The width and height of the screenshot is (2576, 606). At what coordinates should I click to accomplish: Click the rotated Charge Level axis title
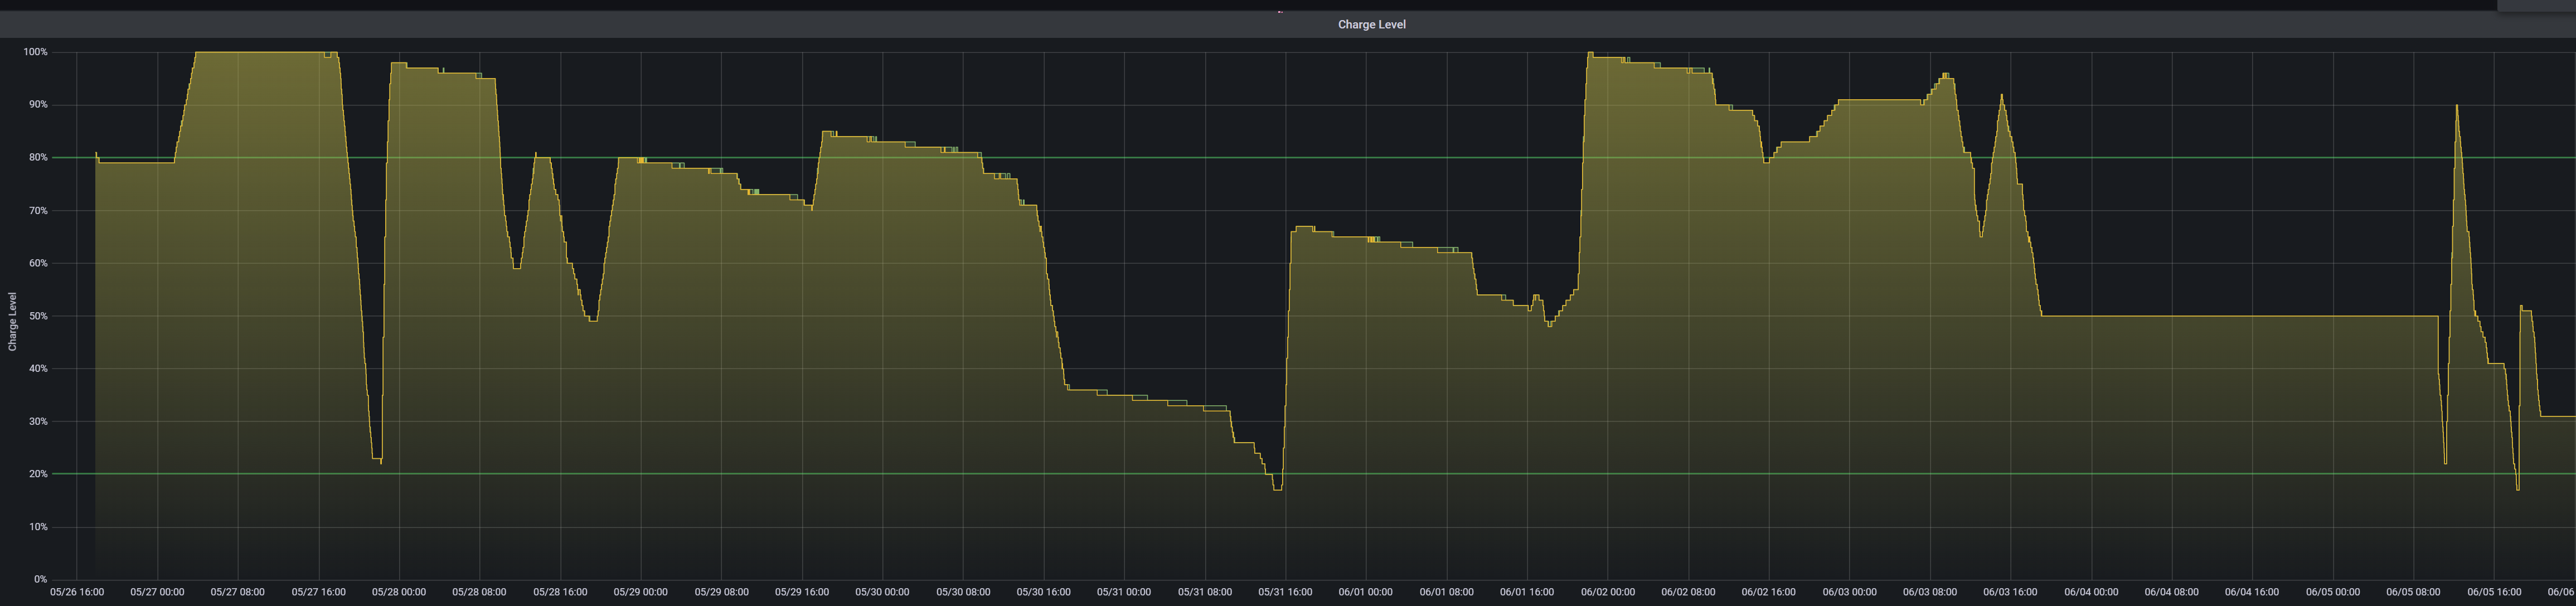(12, 321)
